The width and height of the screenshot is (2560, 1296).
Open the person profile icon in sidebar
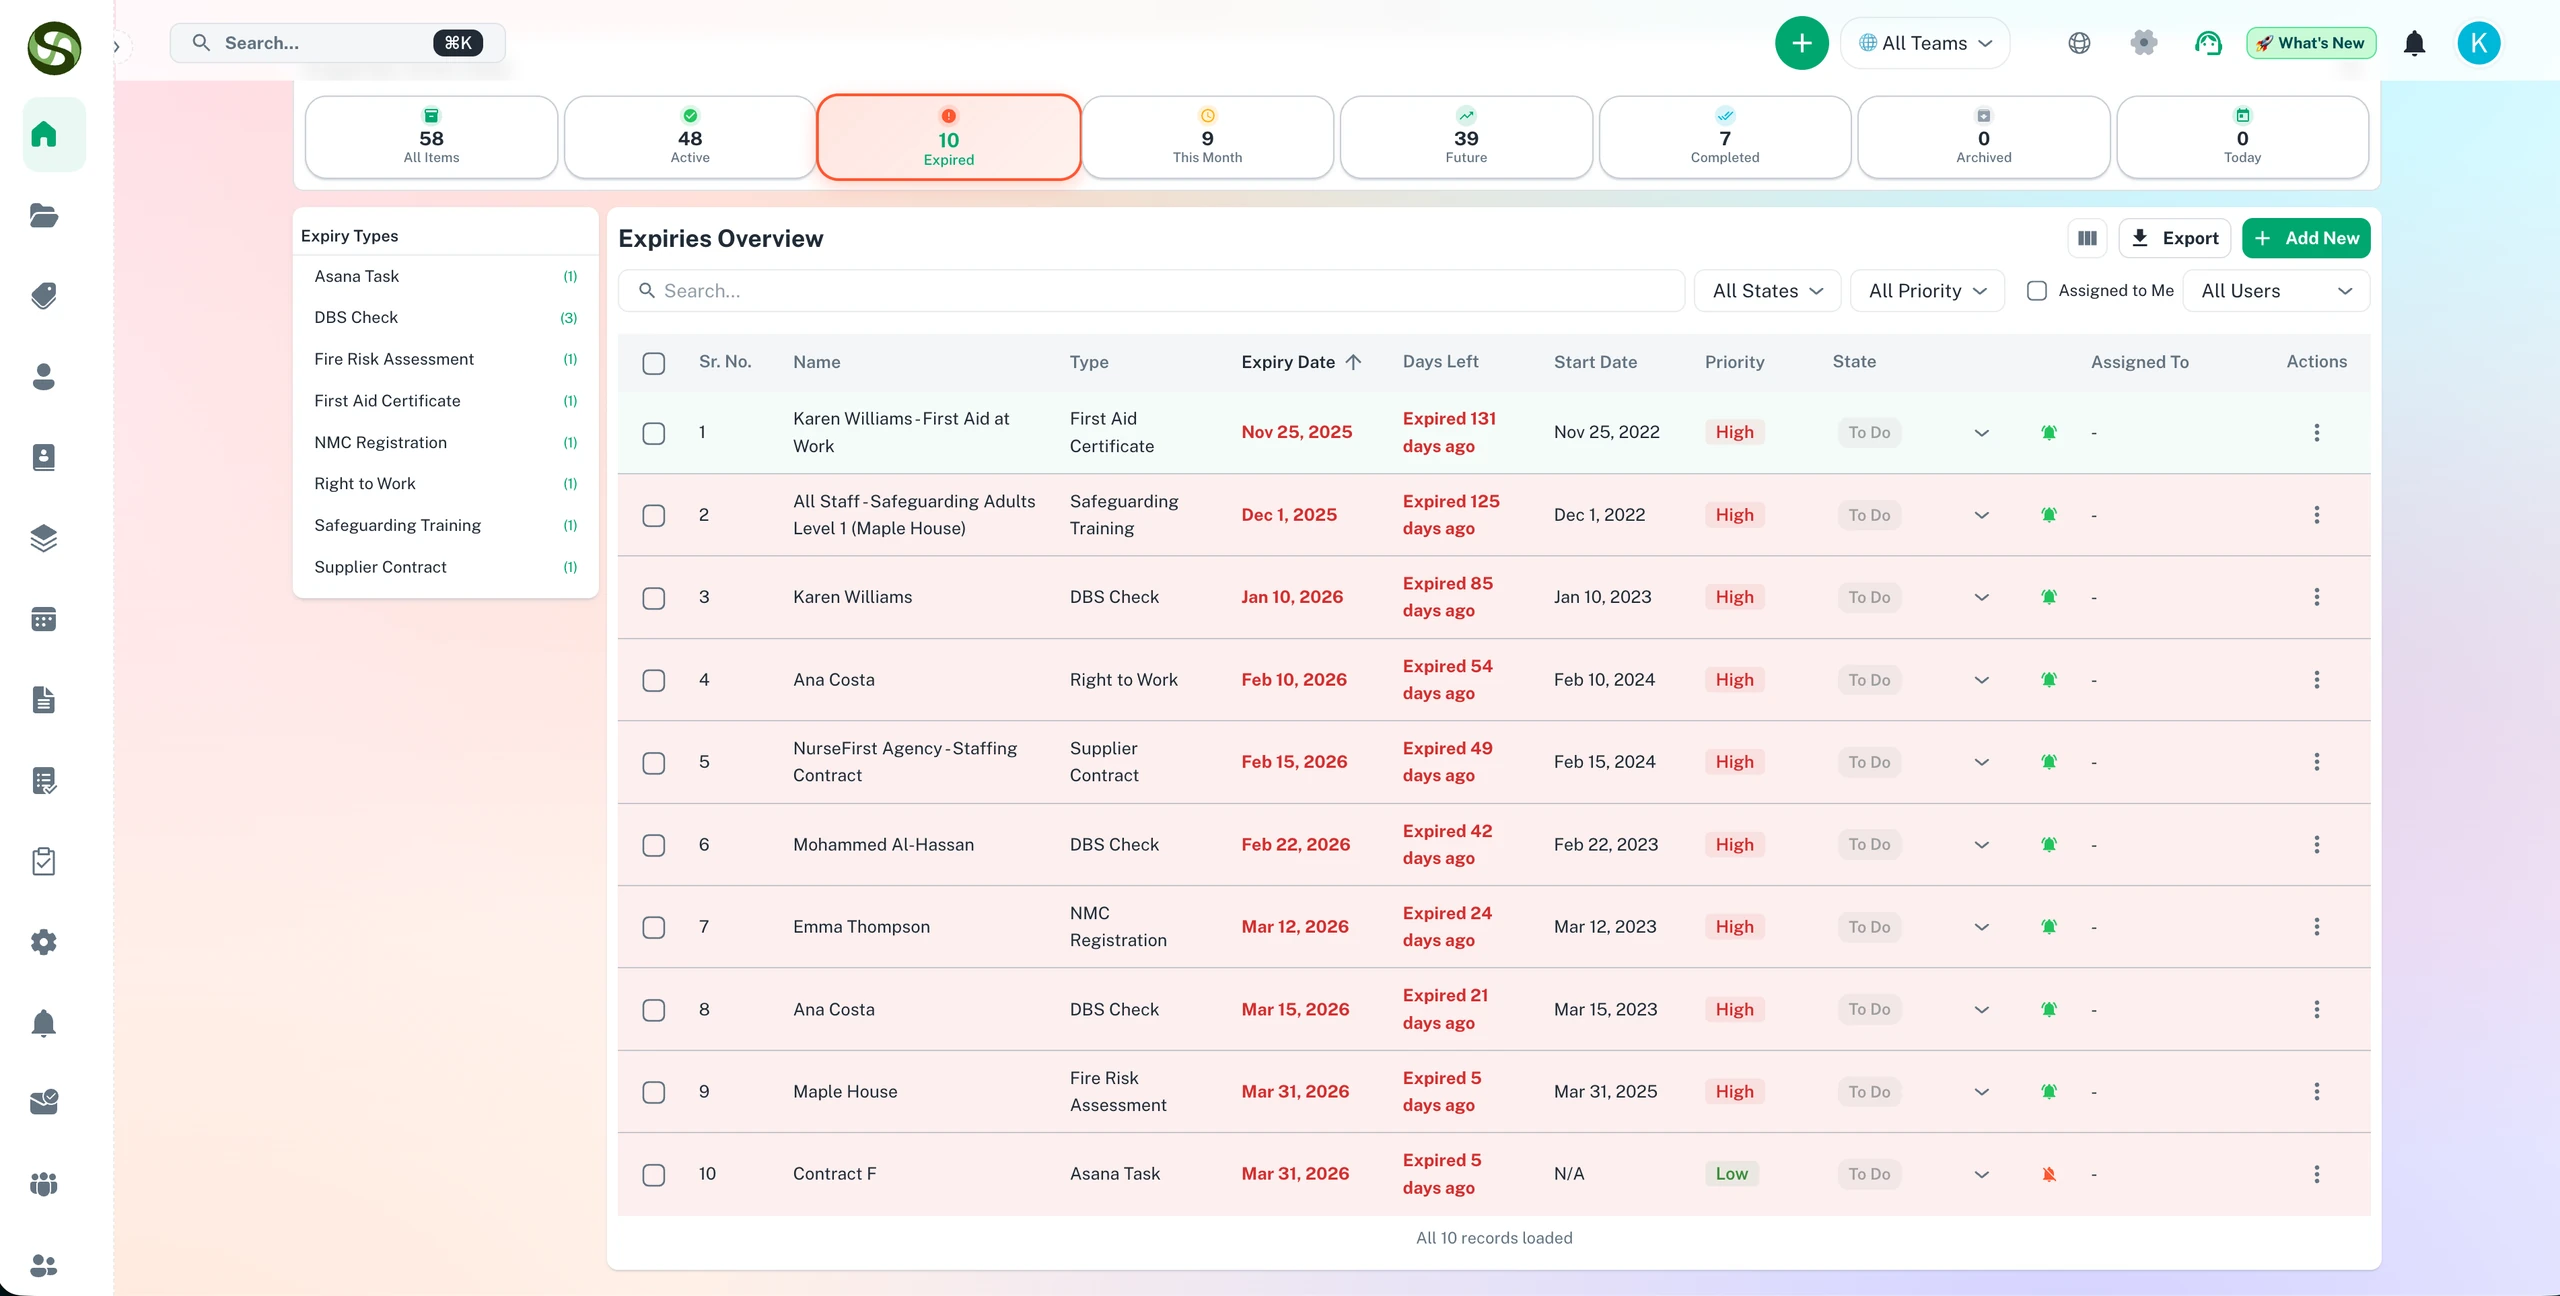tap(44, 376)
